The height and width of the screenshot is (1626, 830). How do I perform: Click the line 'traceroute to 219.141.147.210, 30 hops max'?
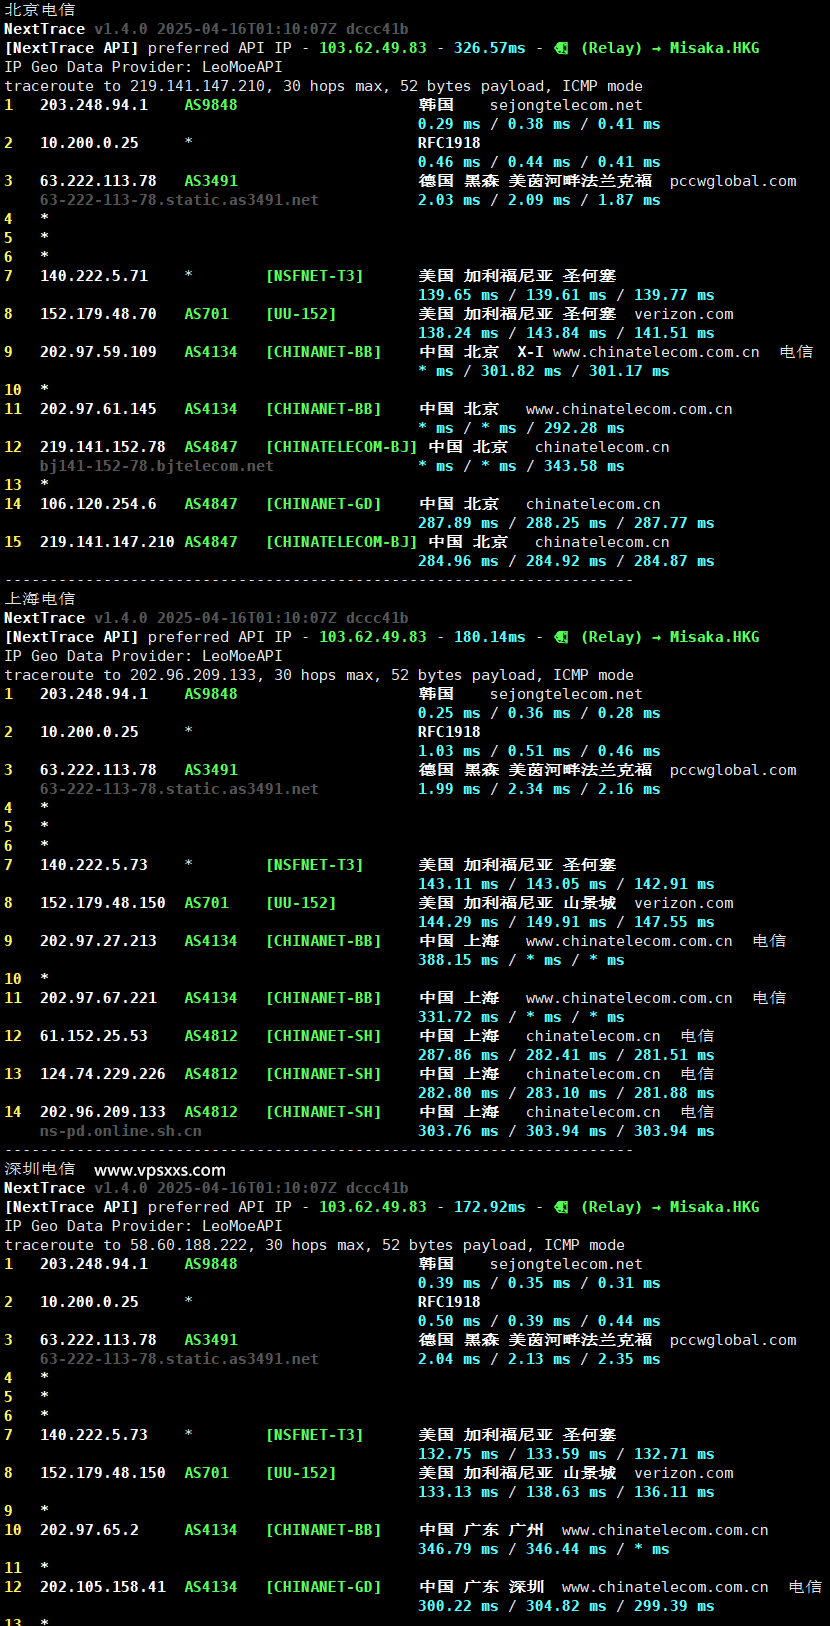(x=324, y=86)
